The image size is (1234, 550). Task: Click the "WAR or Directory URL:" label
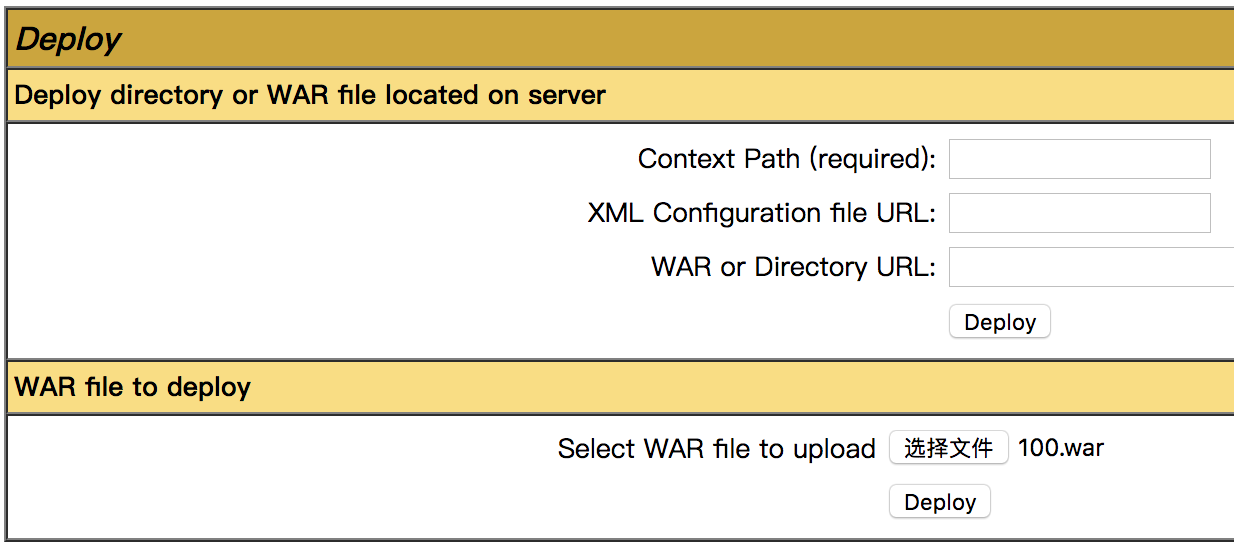793,267
